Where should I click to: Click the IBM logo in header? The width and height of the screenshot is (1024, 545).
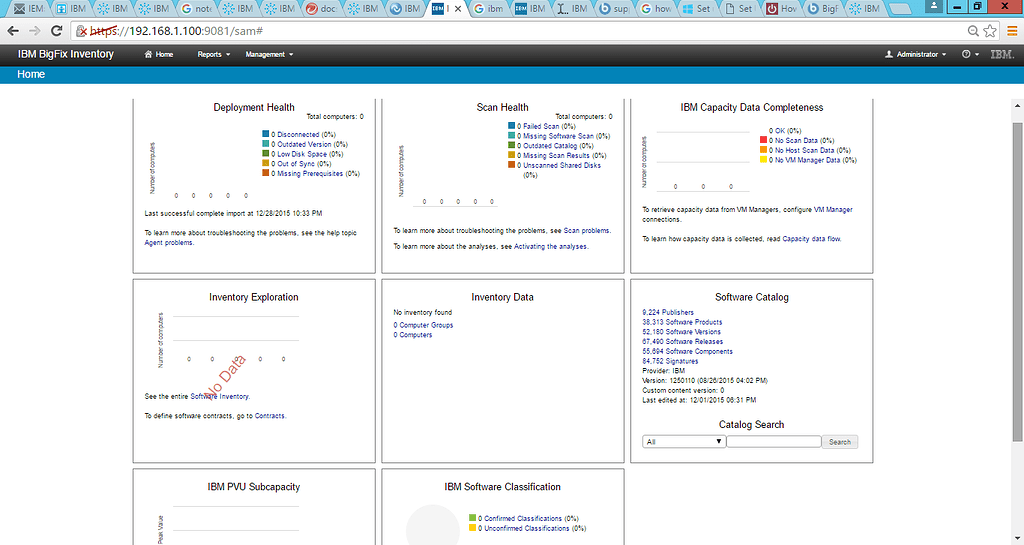[x=1002, y=55]
